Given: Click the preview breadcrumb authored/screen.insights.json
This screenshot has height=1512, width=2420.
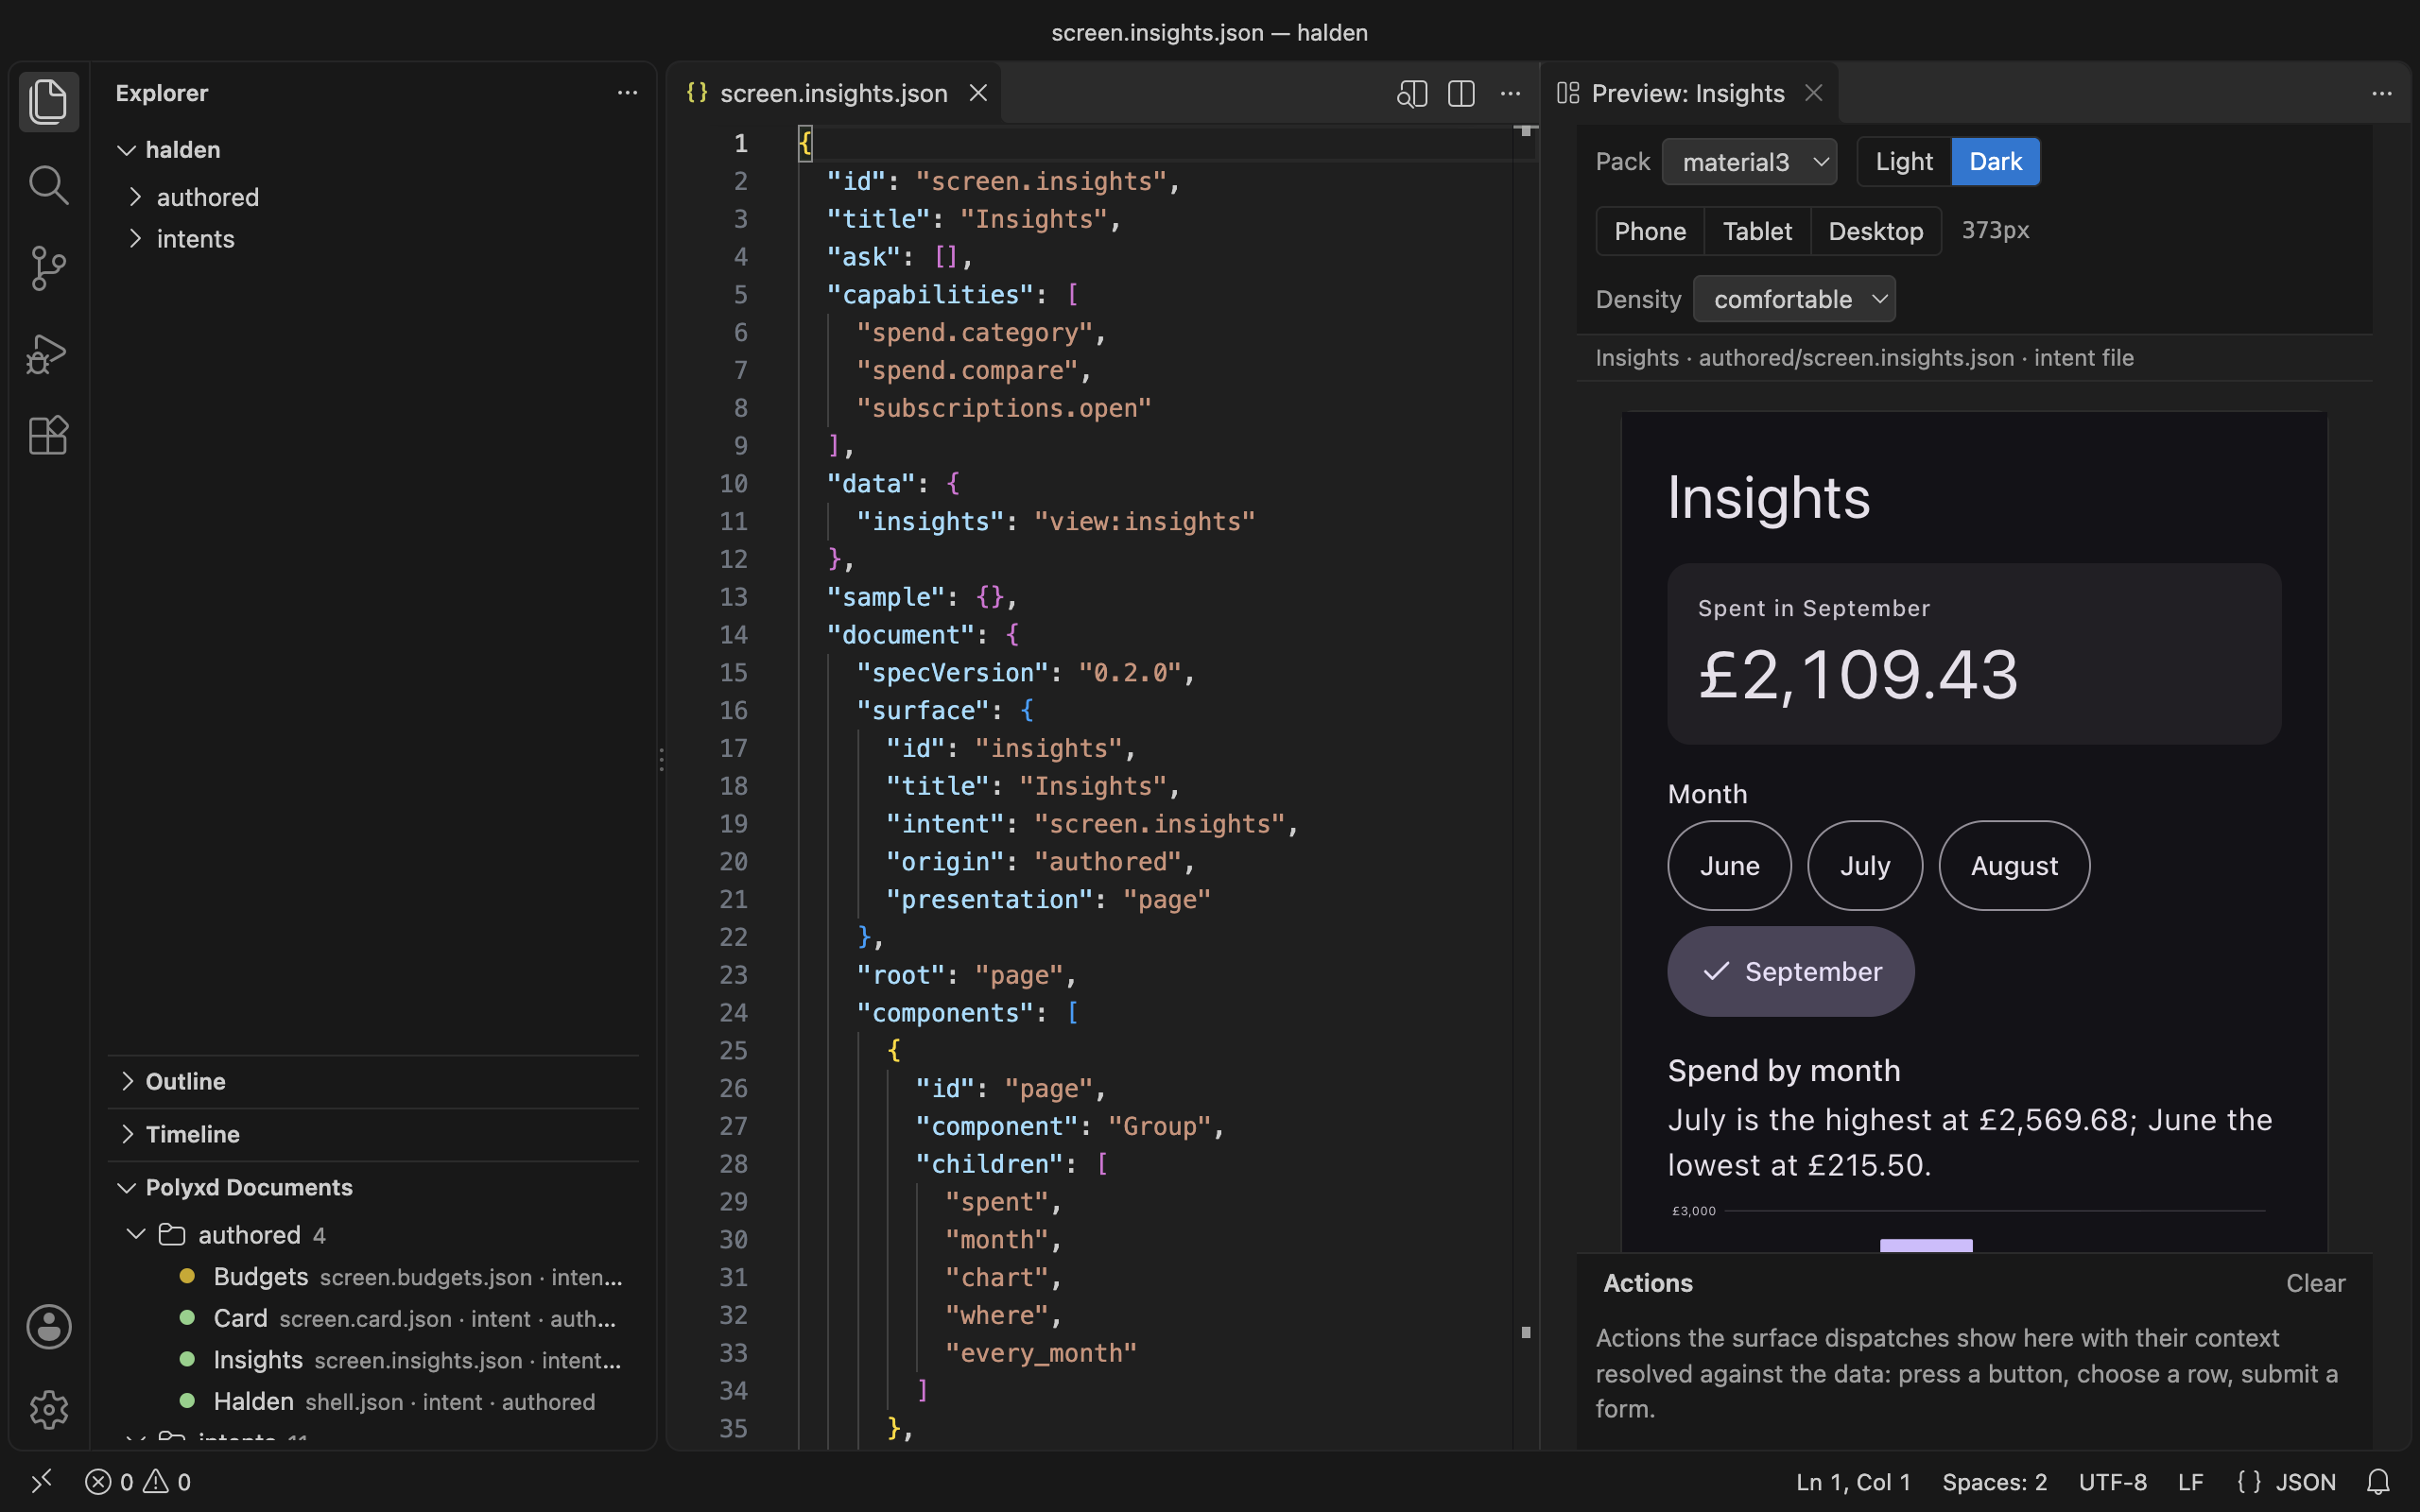Looking at the screenshot, I should click(x=1856, y=358).
